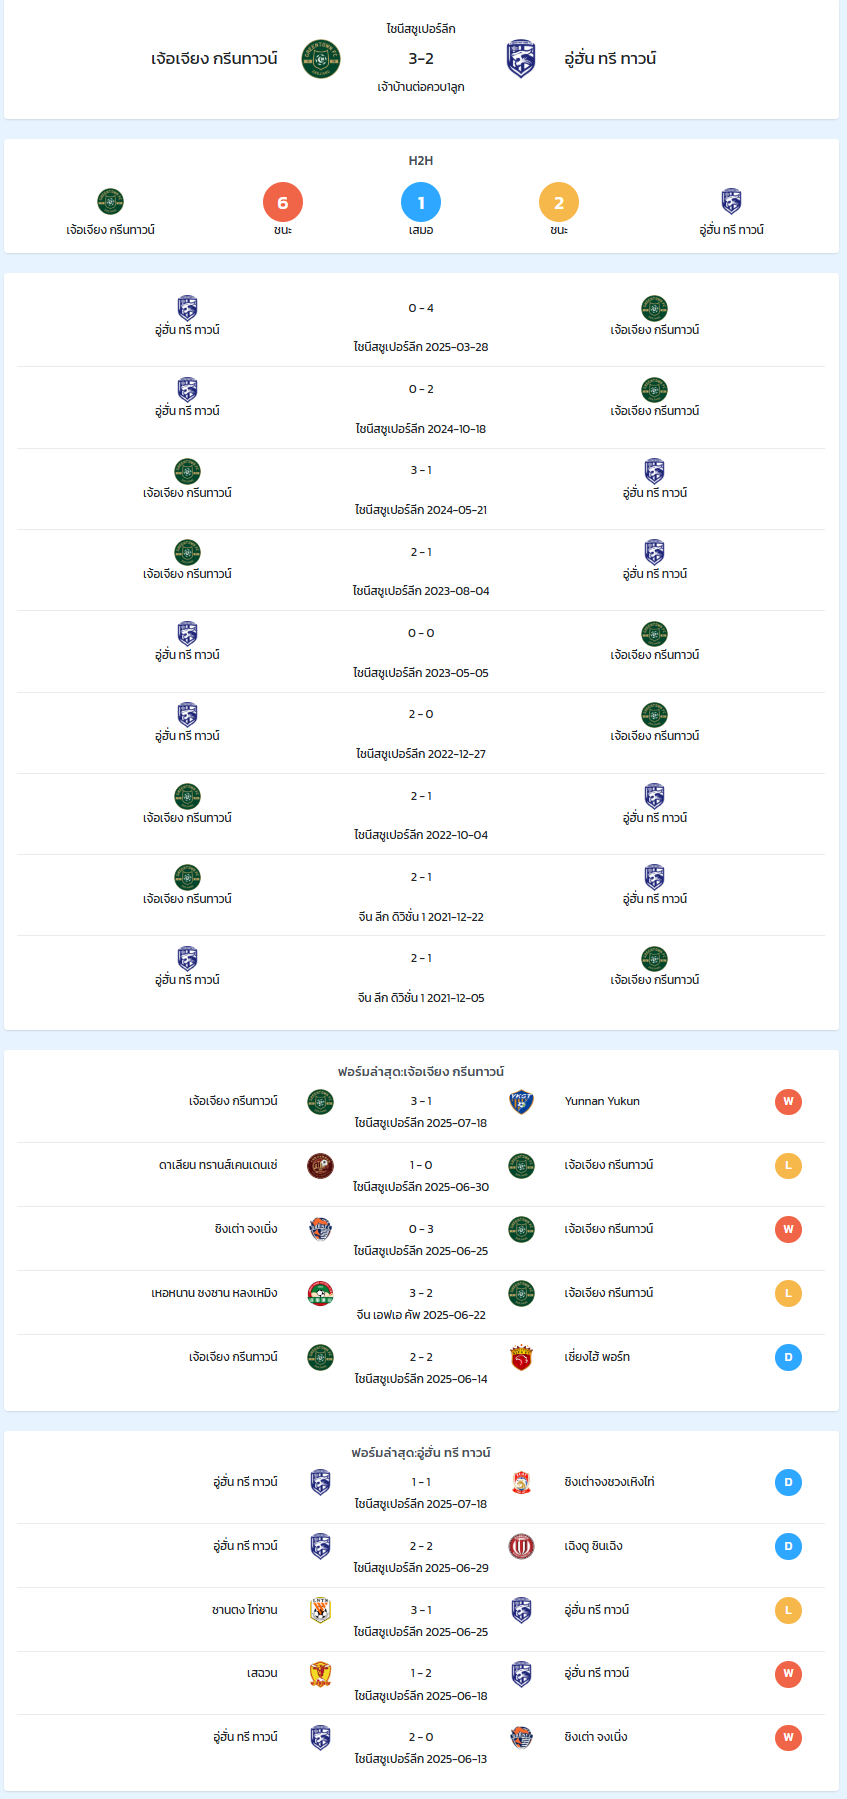Viewport: 847px width, 1799px height.
Task: Click the Yunnan Yukun team name
Action: point(602,1102)
